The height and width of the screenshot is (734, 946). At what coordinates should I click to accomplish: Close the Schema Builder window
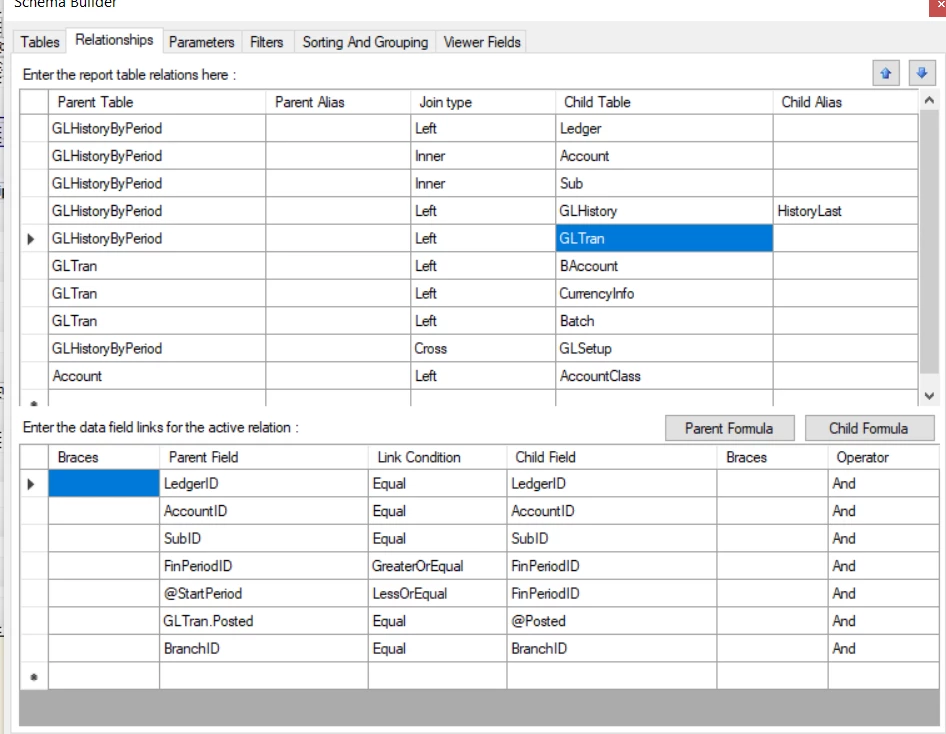tap(938, 6)
